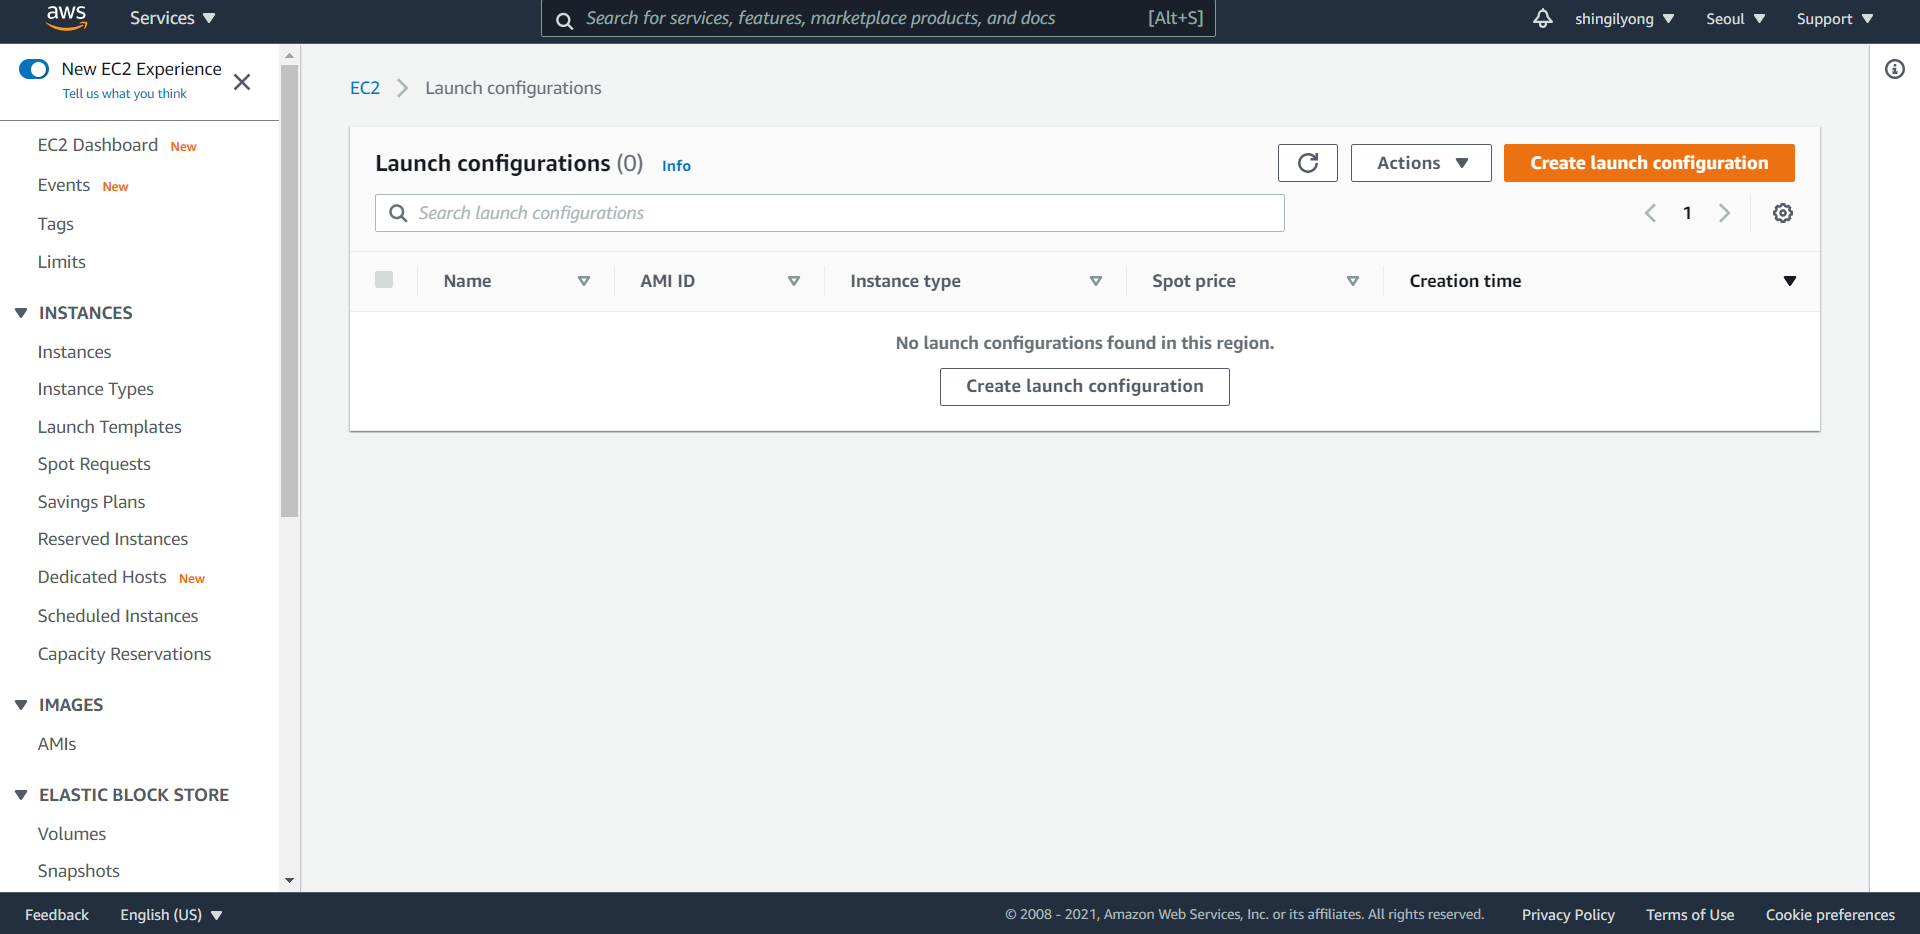
Task: Open Spot Requests in sidebar
Action: pyautogui.click(x=94, y=464)
